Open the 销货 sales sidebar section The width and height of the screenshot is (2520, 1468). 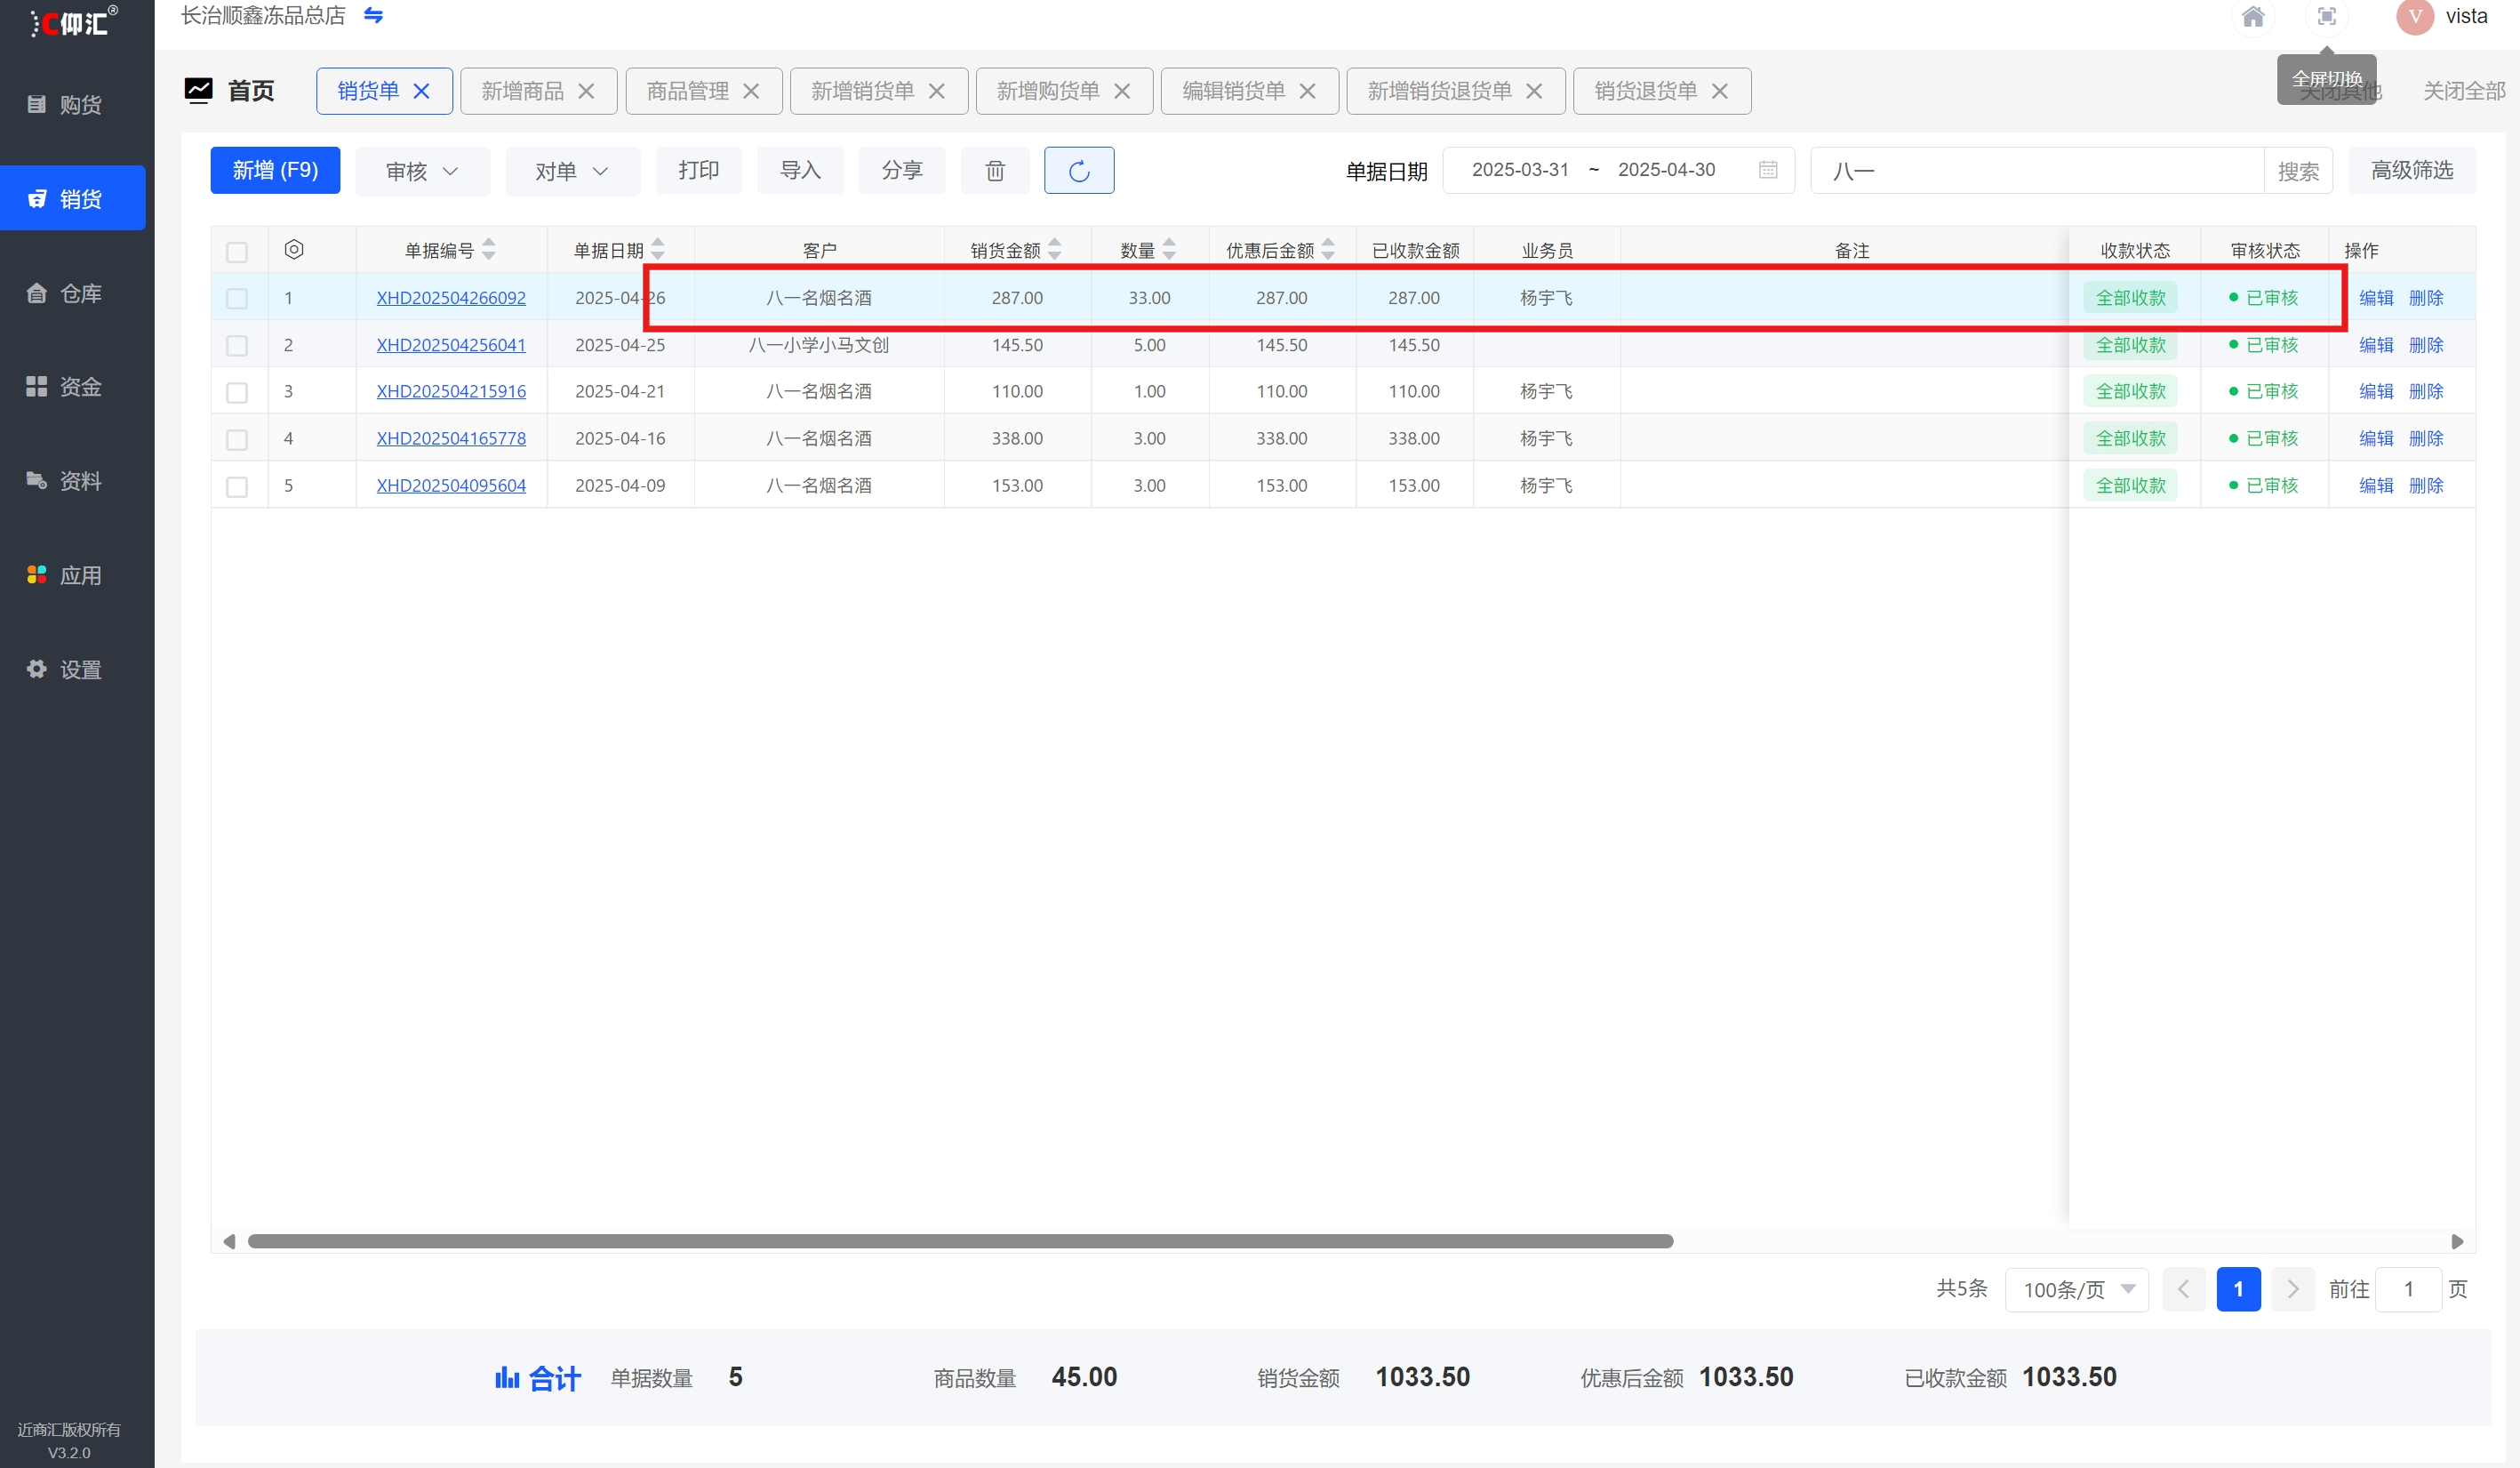click(x=72, y=198)
